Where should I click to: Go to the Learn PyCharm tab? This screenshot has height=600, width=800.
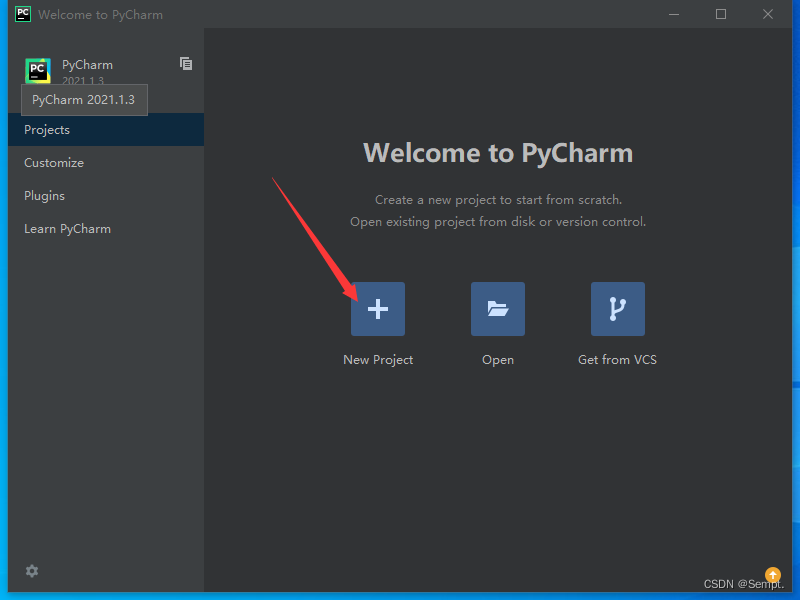click(x=106, y=229)
